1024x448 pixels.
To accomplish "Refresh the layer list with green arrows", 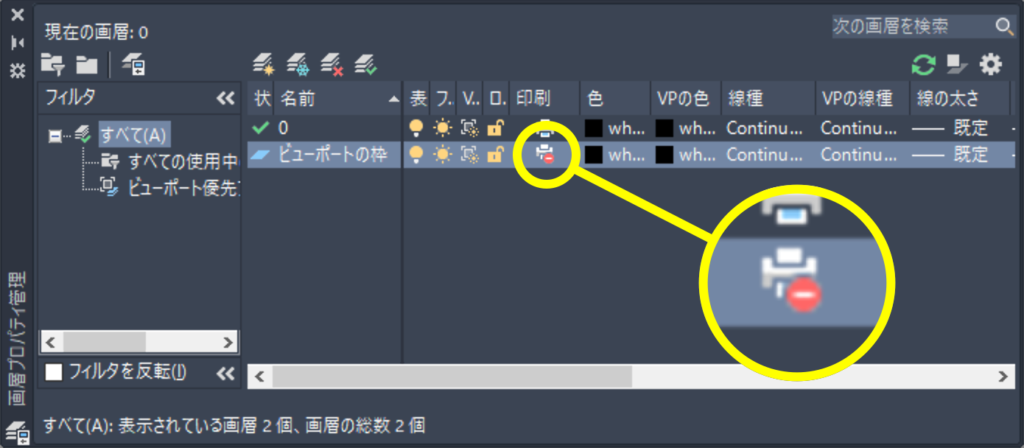I will 923,64.
